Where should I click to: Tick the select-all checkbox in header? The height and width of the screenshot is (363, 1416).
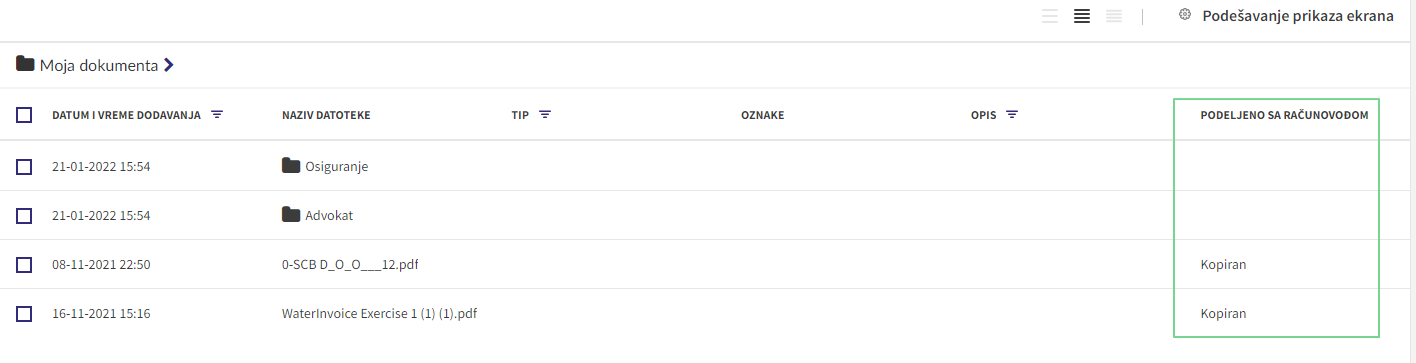(x=24, y=115)
